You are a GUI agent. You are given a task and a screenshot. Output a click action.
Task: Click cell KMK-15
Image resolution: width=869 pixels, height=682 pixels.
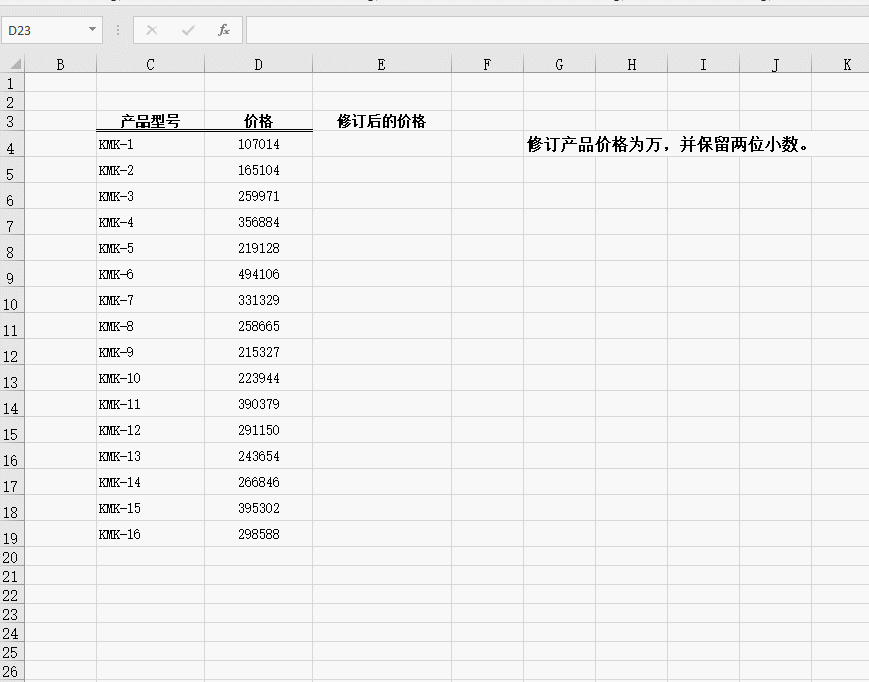pos(150,509)
